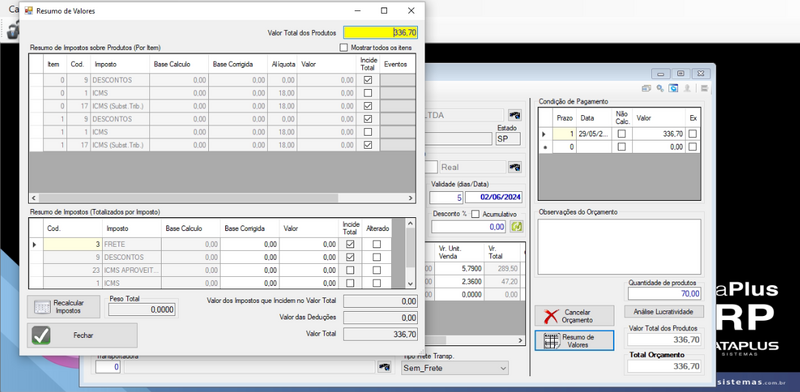800x392 pixels.
Task: Click Vr. Total column header
Action: (x=502, y=252)
